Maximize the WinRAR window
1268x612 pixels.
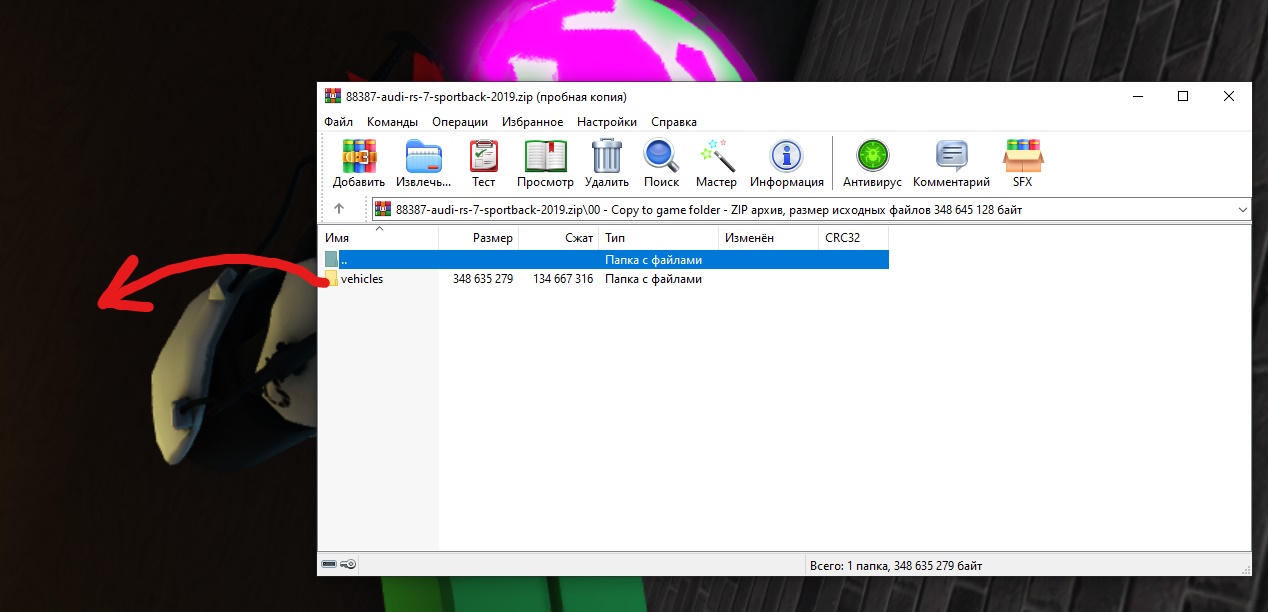[x=1183, y=96]
